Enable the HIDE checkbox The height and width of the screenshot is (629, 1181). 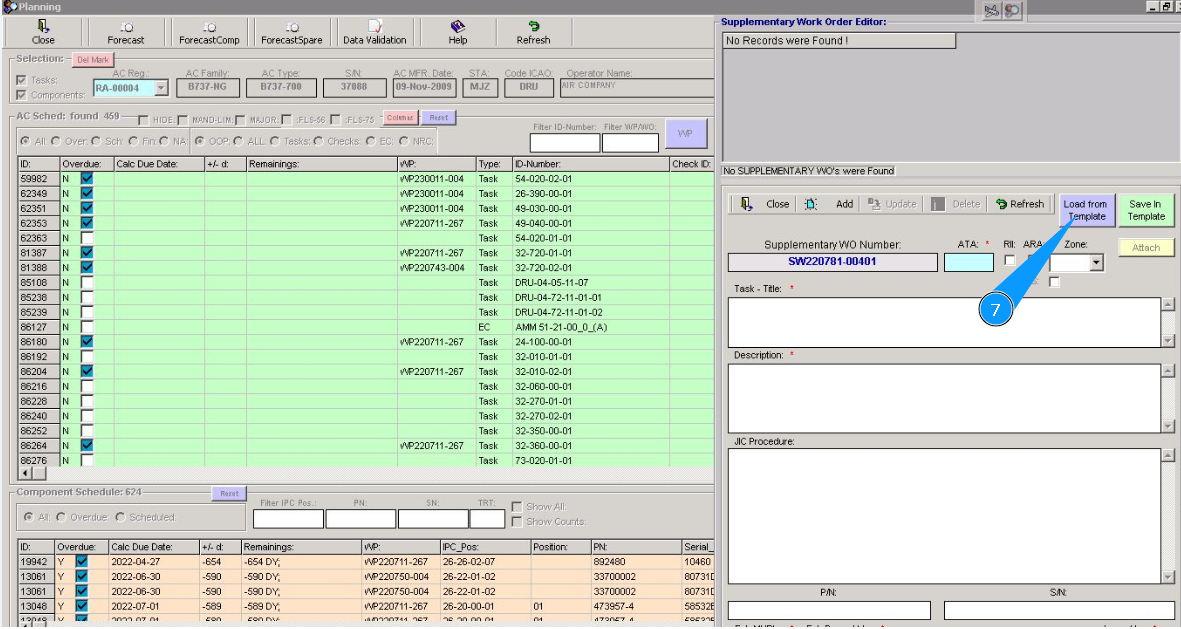click(x=143, y=121)
